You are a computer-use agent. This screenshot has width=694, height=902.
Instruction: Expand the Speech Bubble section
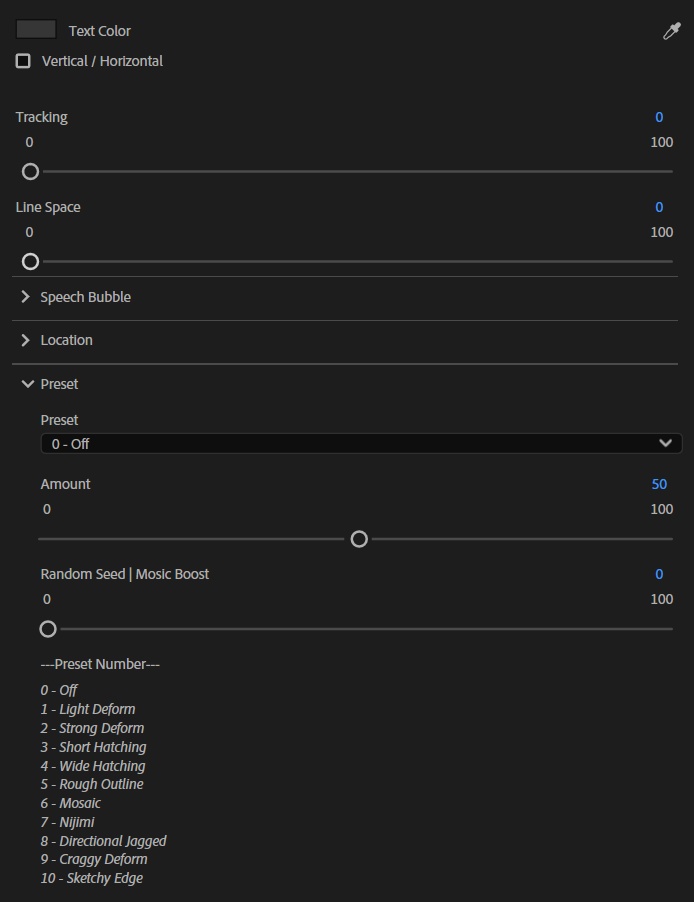[x=26, y=297]
